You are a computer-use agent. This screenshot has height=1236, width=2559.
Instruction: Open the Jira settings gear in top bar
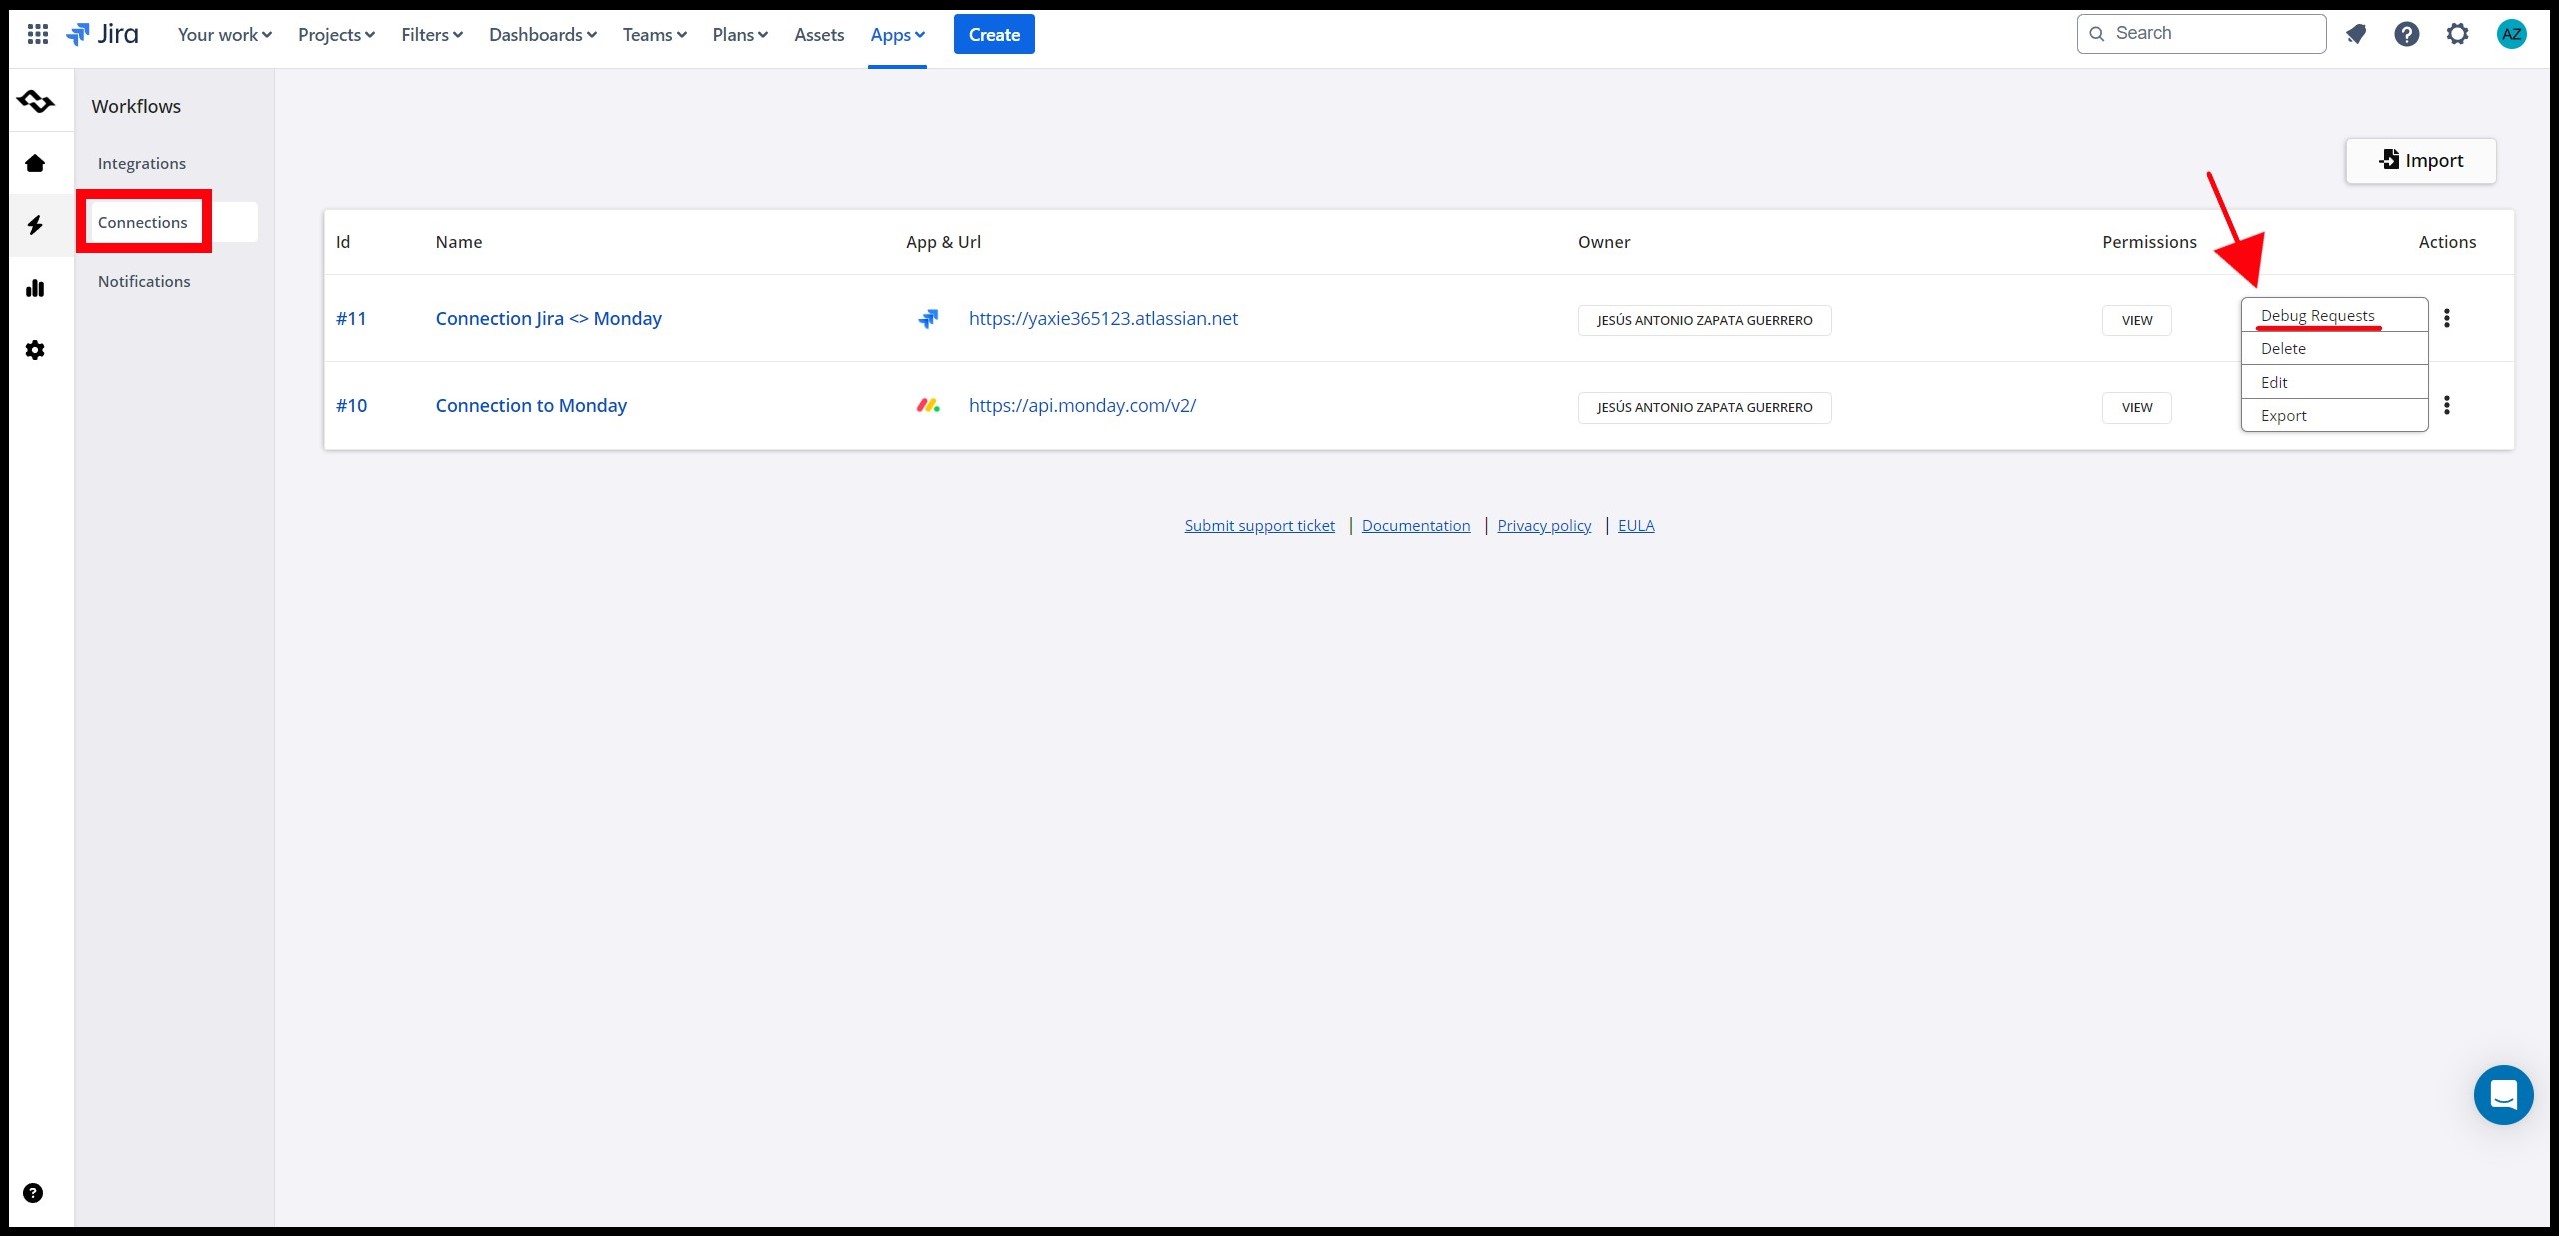click(2457, 34)
